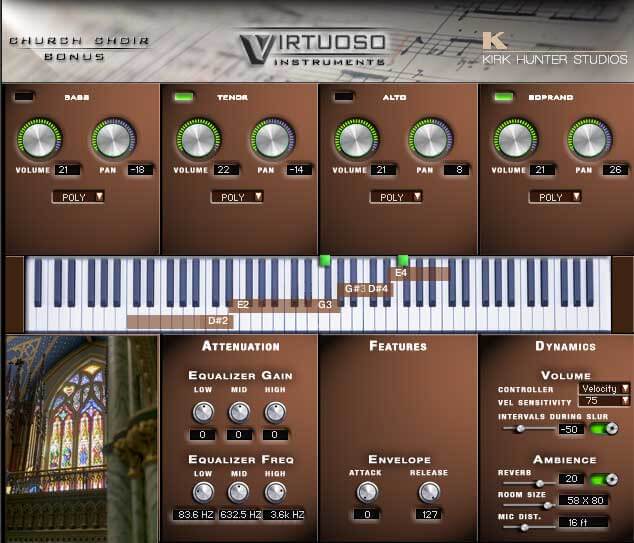Enable the Bass section power light

click(x=24, y=97)
